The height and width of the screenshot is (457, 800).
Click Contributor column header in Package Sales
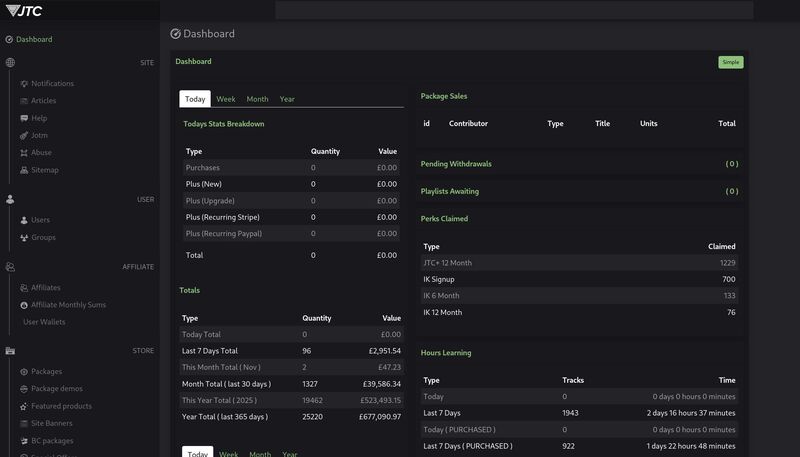point(468,123)
